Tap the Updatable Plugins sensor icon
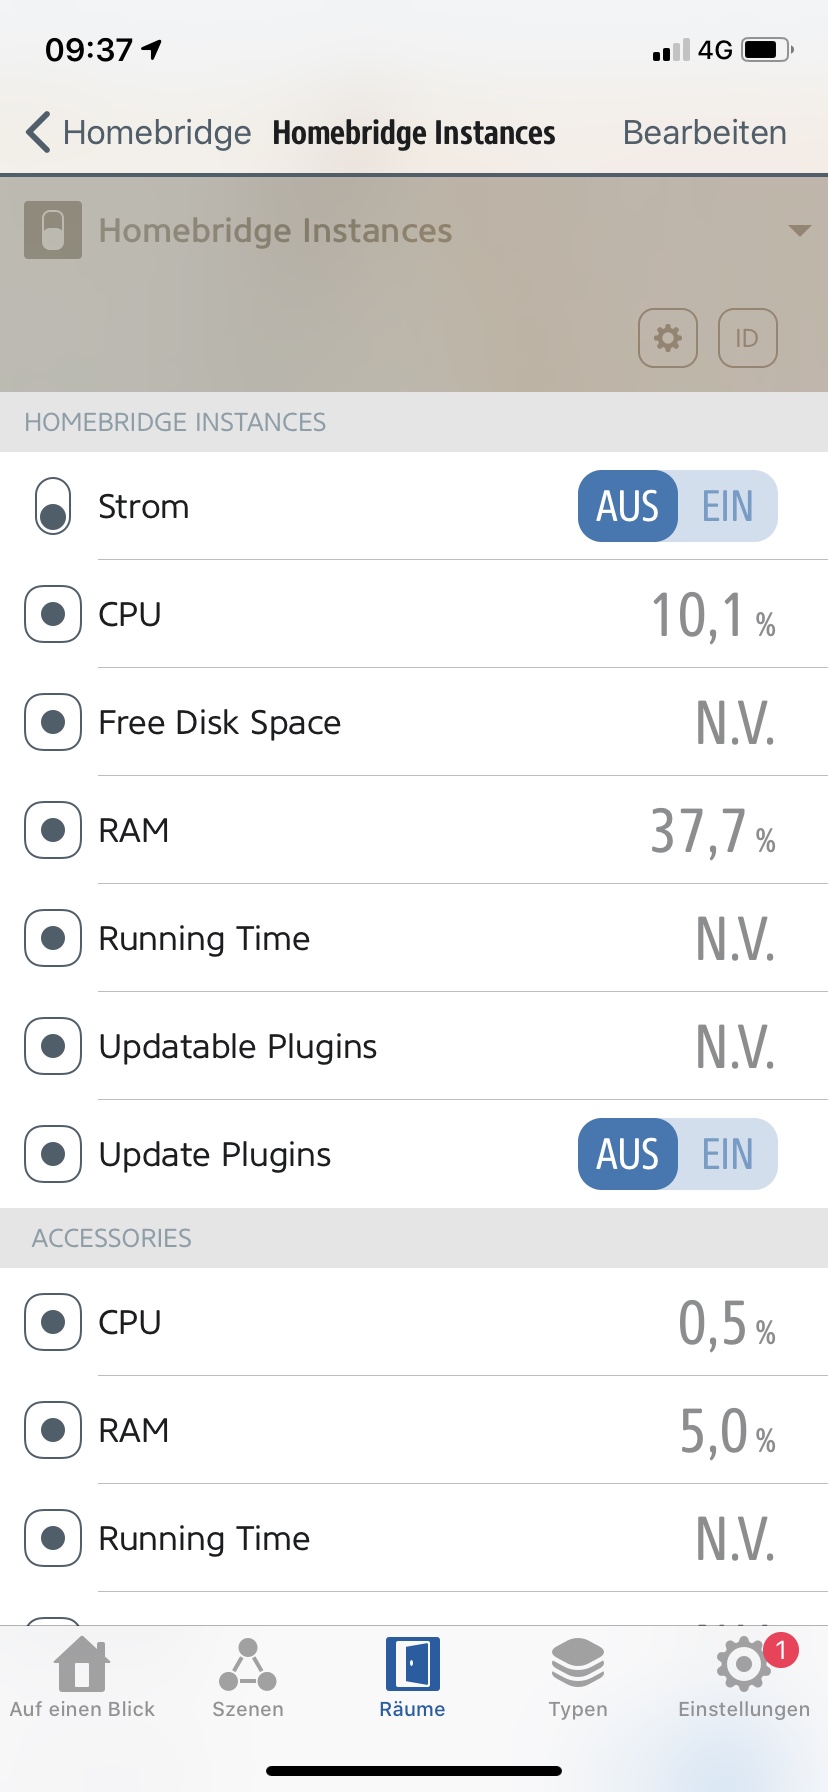The height and width of the screenshot is (1792, 828). (x=53, y=1046)
